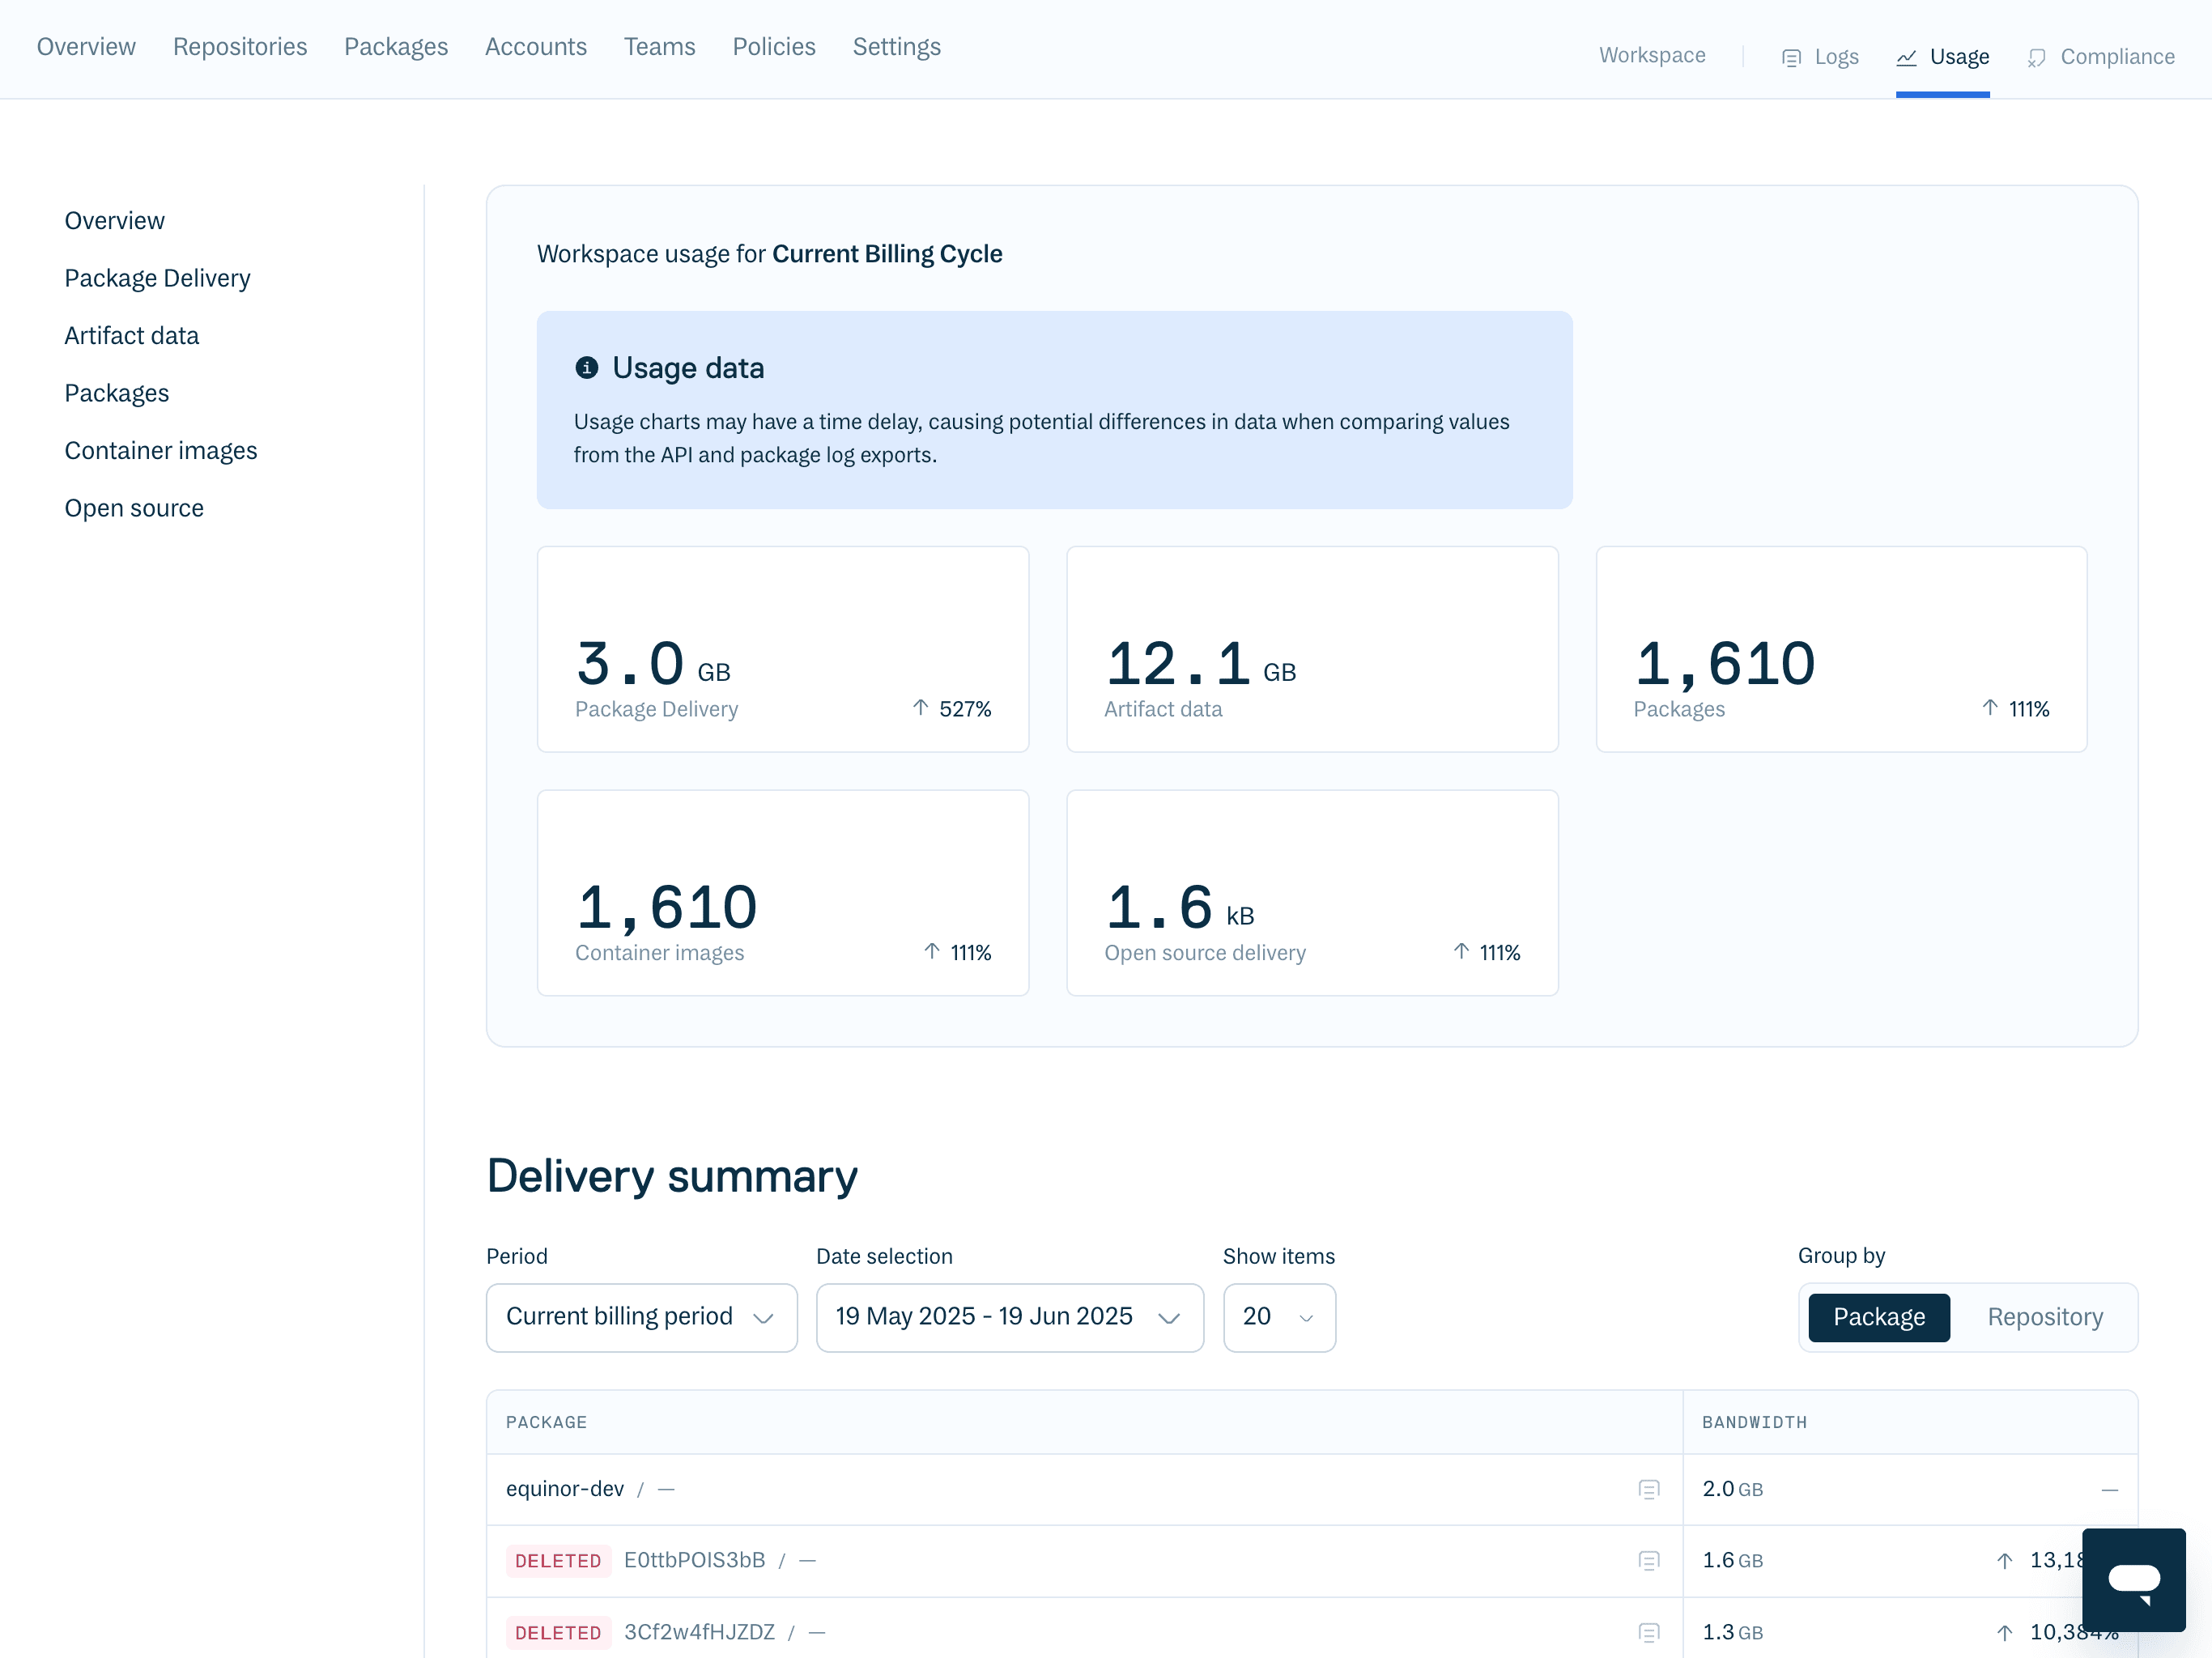The height and width of the screenshot is (1658, 2212).
Task: Open the Current billing period dropdown
Action: click(641, 1317)
